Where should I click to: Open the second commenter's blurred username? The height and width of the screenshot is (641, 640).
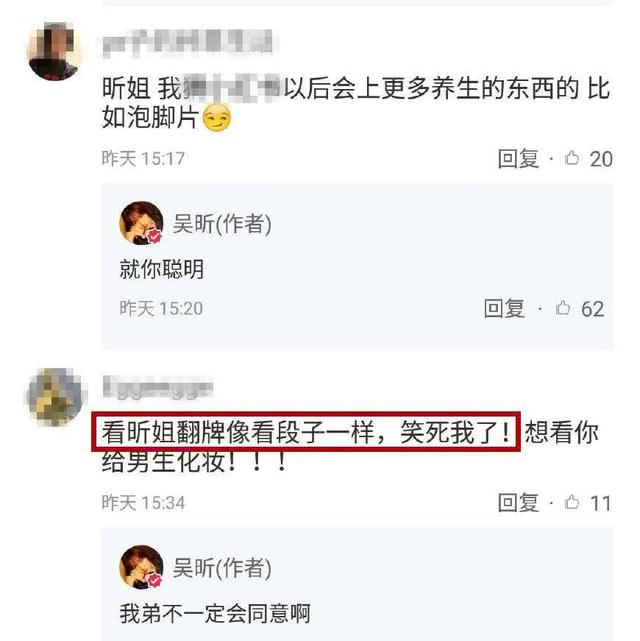(x=158, y=387)
